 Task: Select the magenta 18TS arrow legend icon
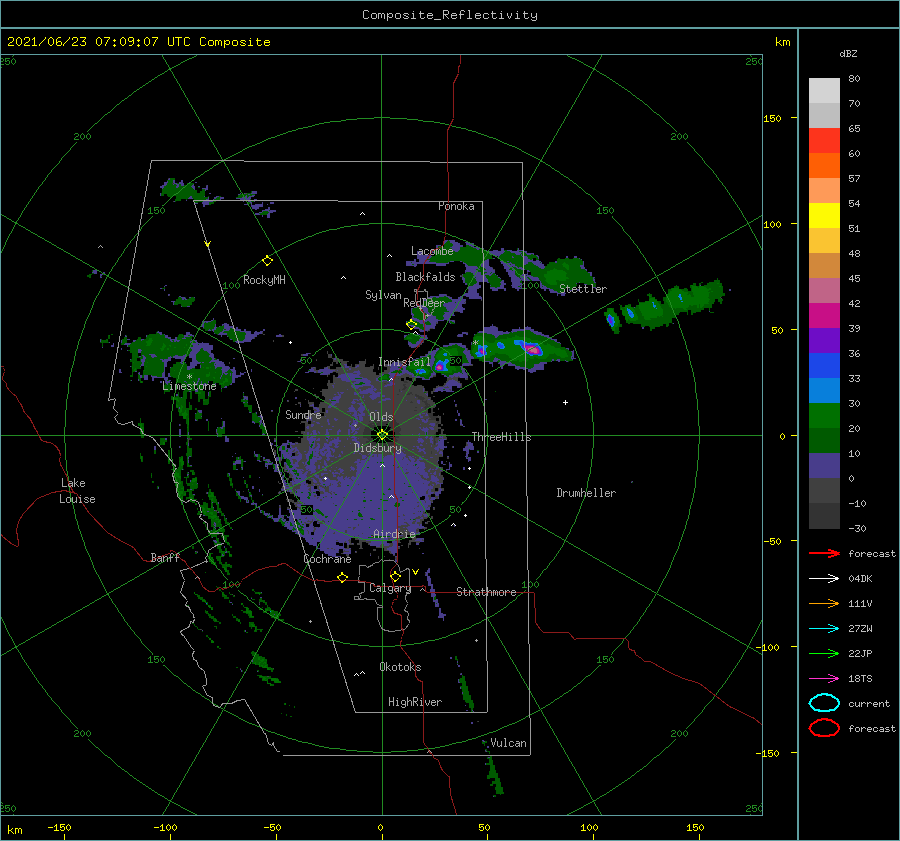(x=824, y=679)
